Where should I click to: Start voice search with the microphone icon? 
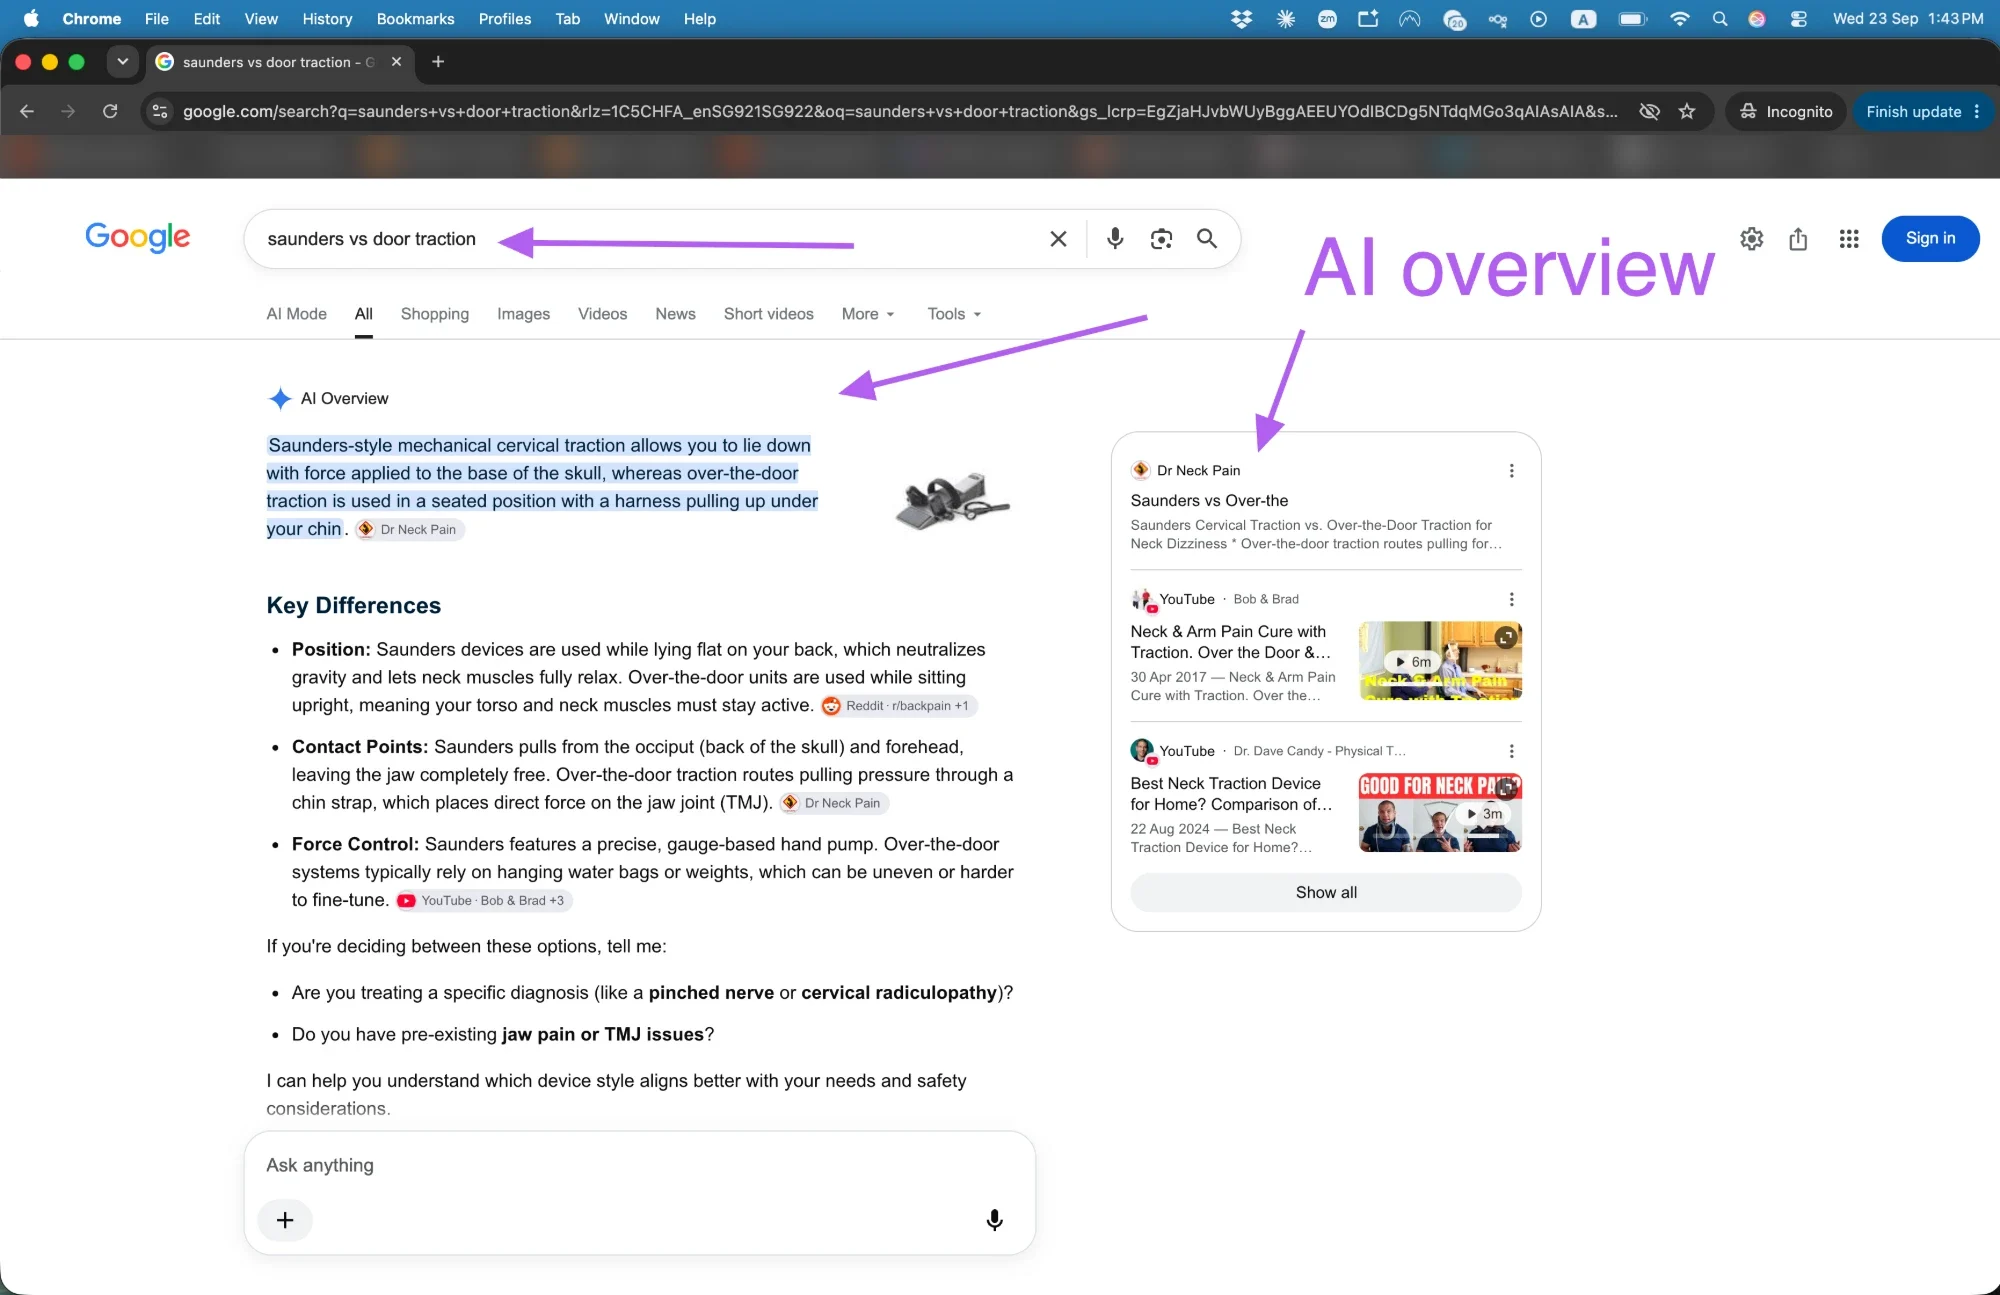[x=1115, y=239]
